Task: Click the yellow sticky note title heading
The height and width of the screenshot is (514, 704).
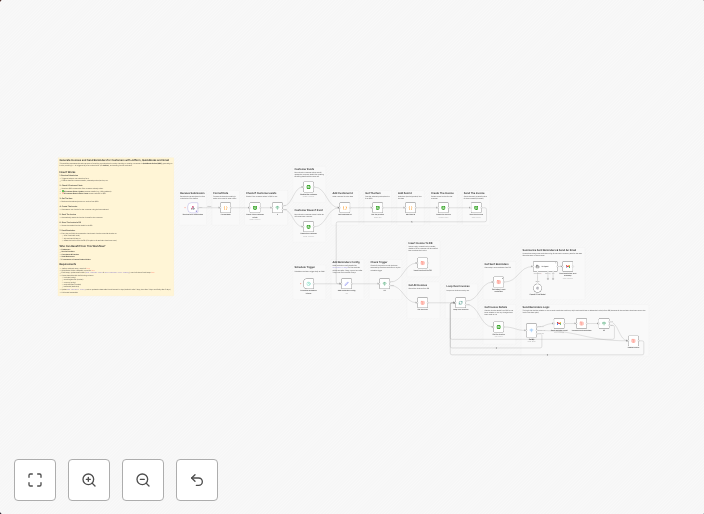Action: [114, 160]
